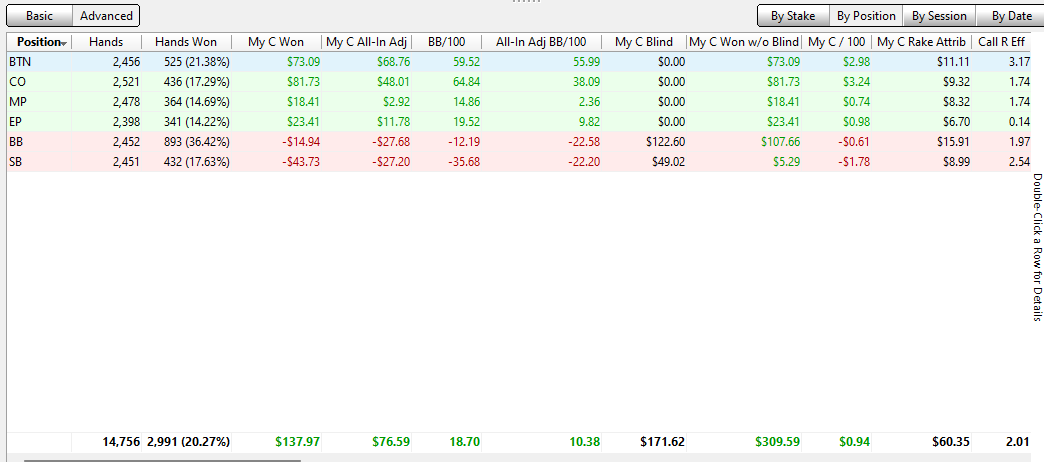The image size is (1044, 462).
Task: Switch to the Advanced view tab
Action: (x=106, y=16)
